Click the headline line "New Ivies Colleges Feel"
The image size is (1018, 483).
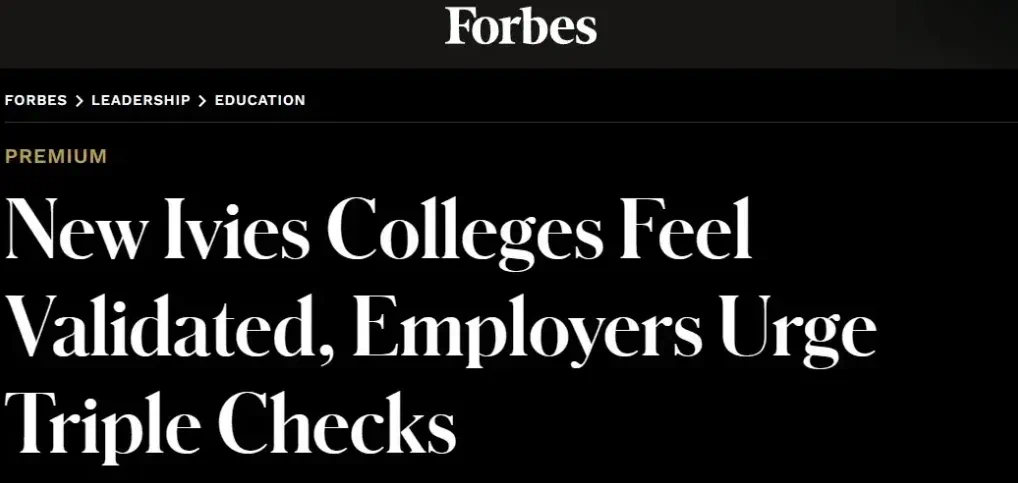tap(378, 230)
